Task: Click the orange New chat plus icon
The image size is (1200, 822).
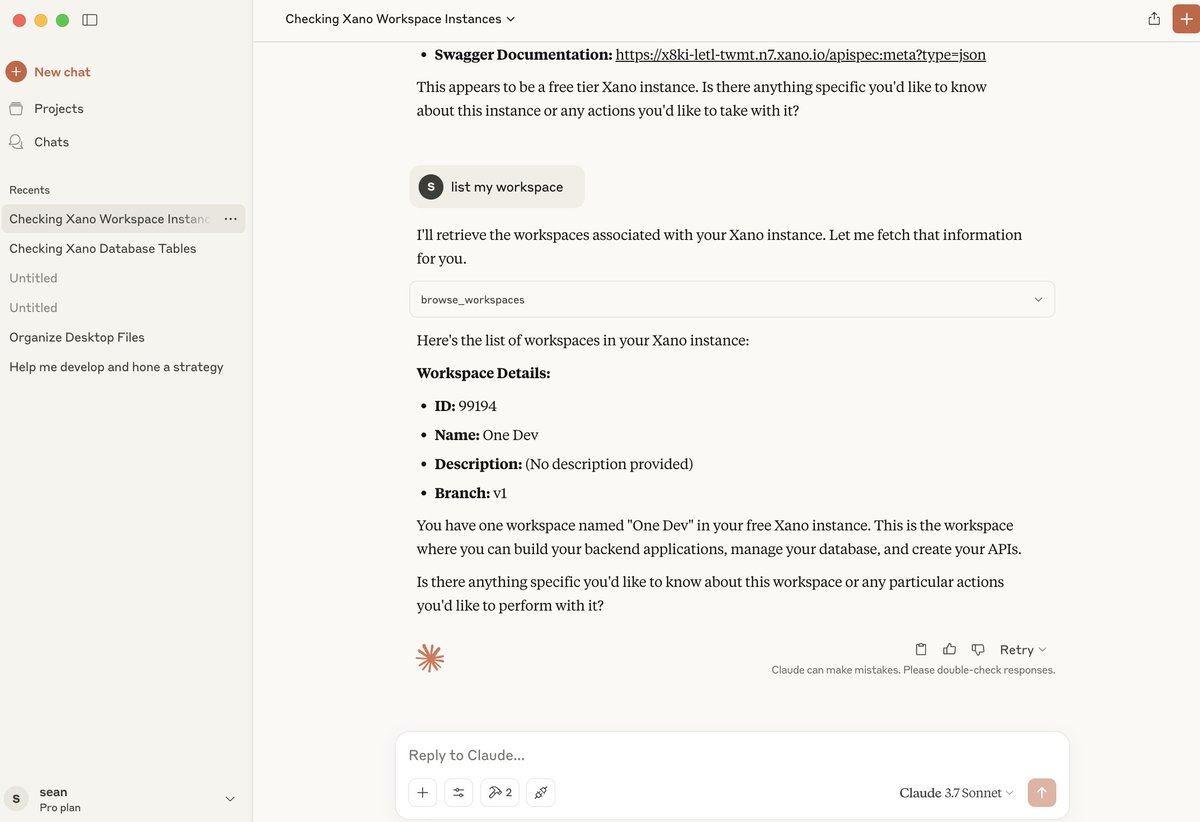Action: pyautogui.click(x=16, y=72)
